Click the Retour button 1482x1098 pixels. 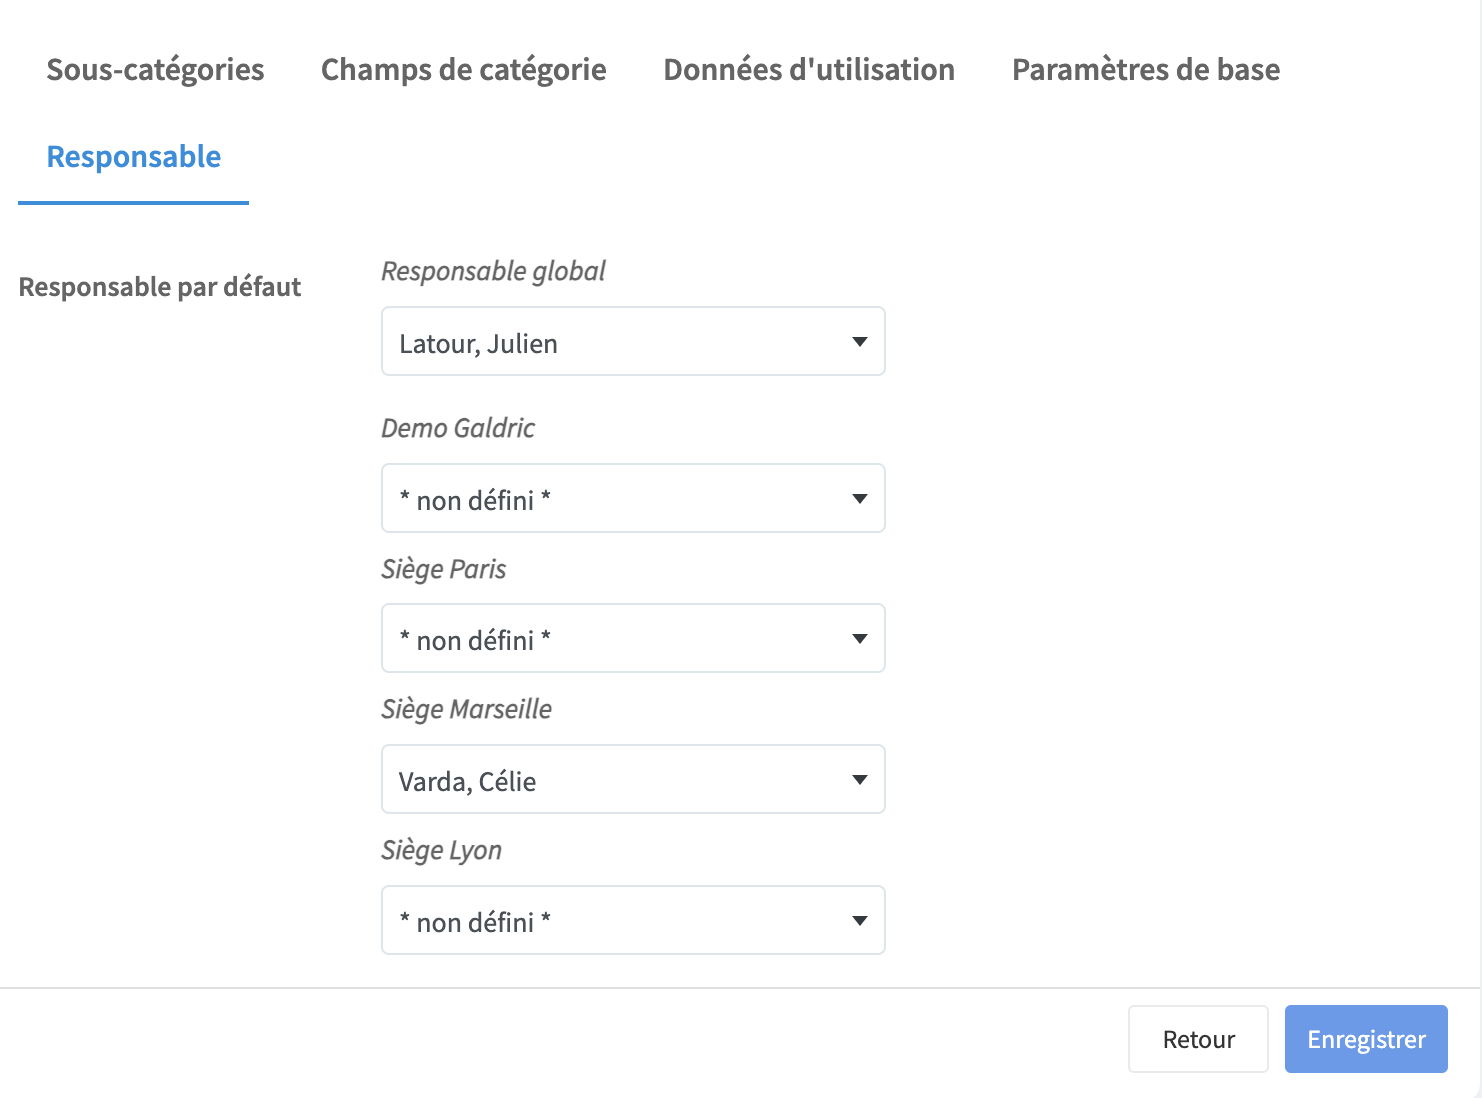1198,1040
